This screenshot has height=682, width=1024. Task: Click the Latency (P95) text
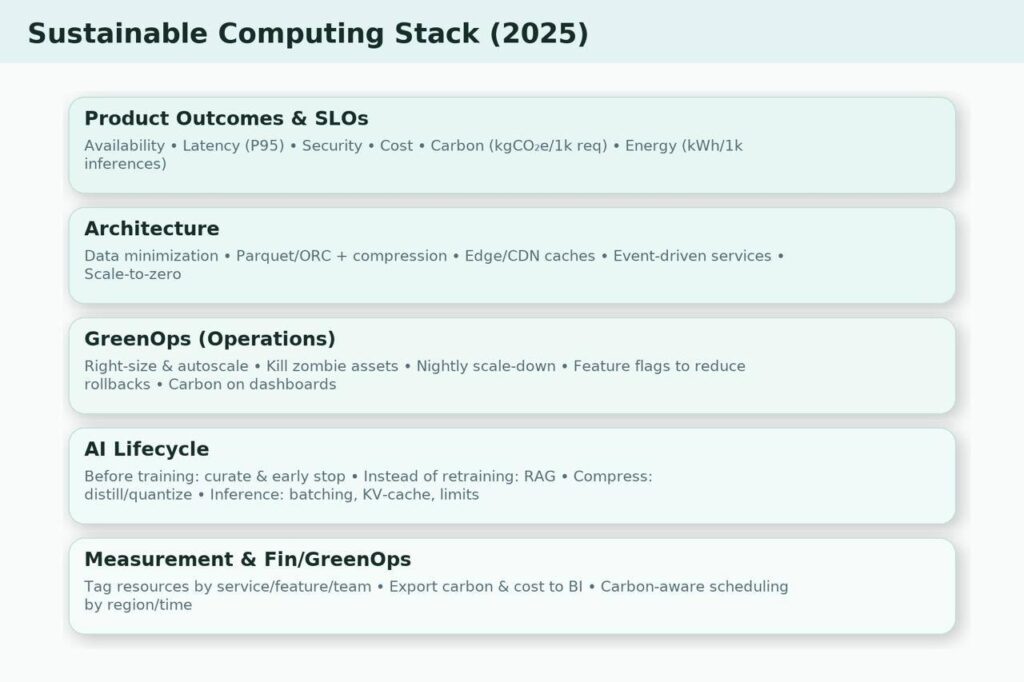pyautogui.click(x=233, y=146)
